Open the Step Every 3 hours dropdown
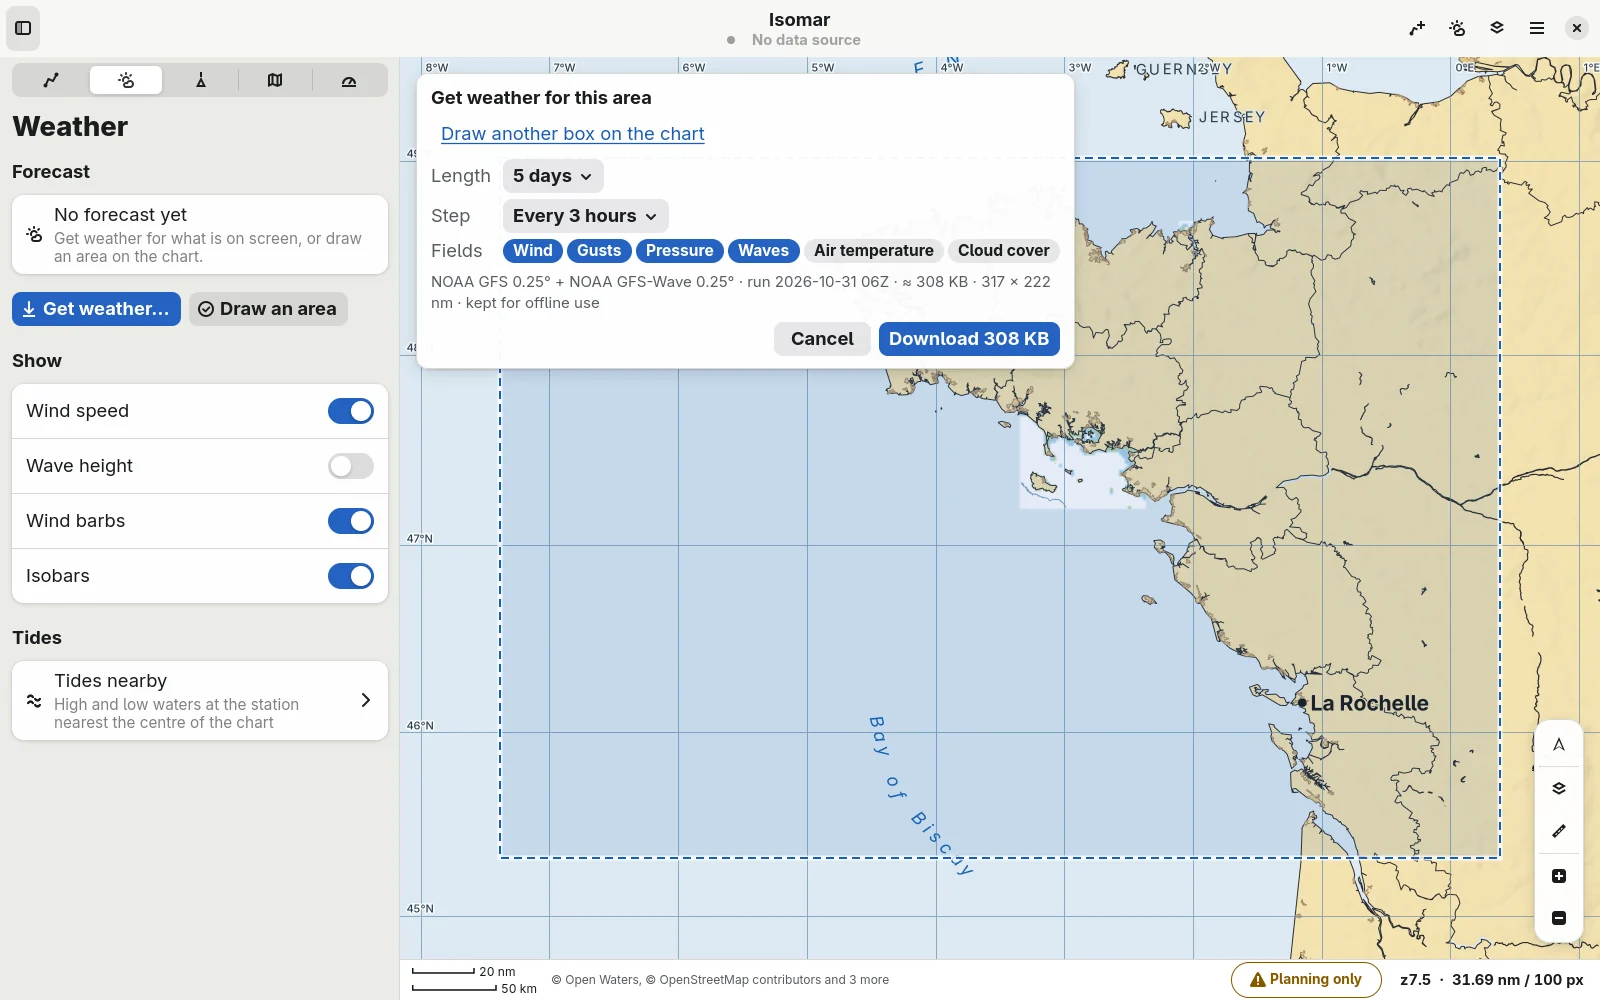Viewport: 1600px width, 1000px height. point(586,216)
